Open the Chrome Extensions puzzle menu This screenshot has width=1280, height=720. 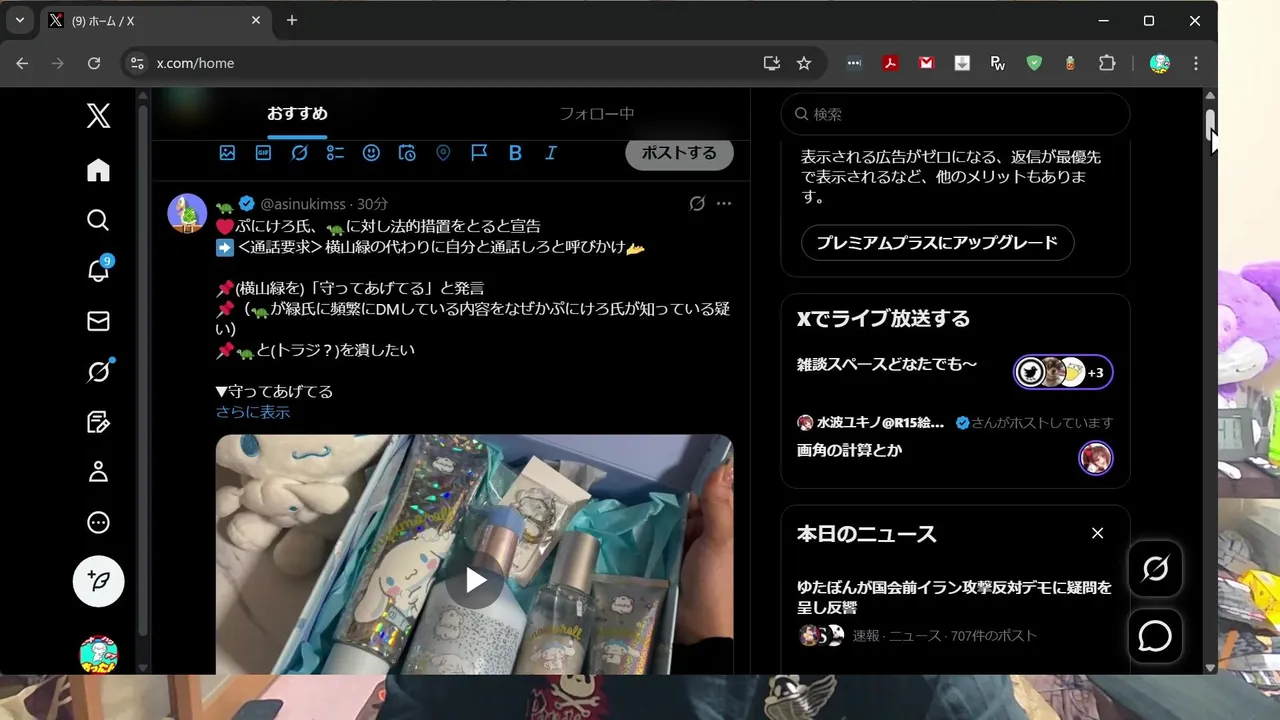1107,63
